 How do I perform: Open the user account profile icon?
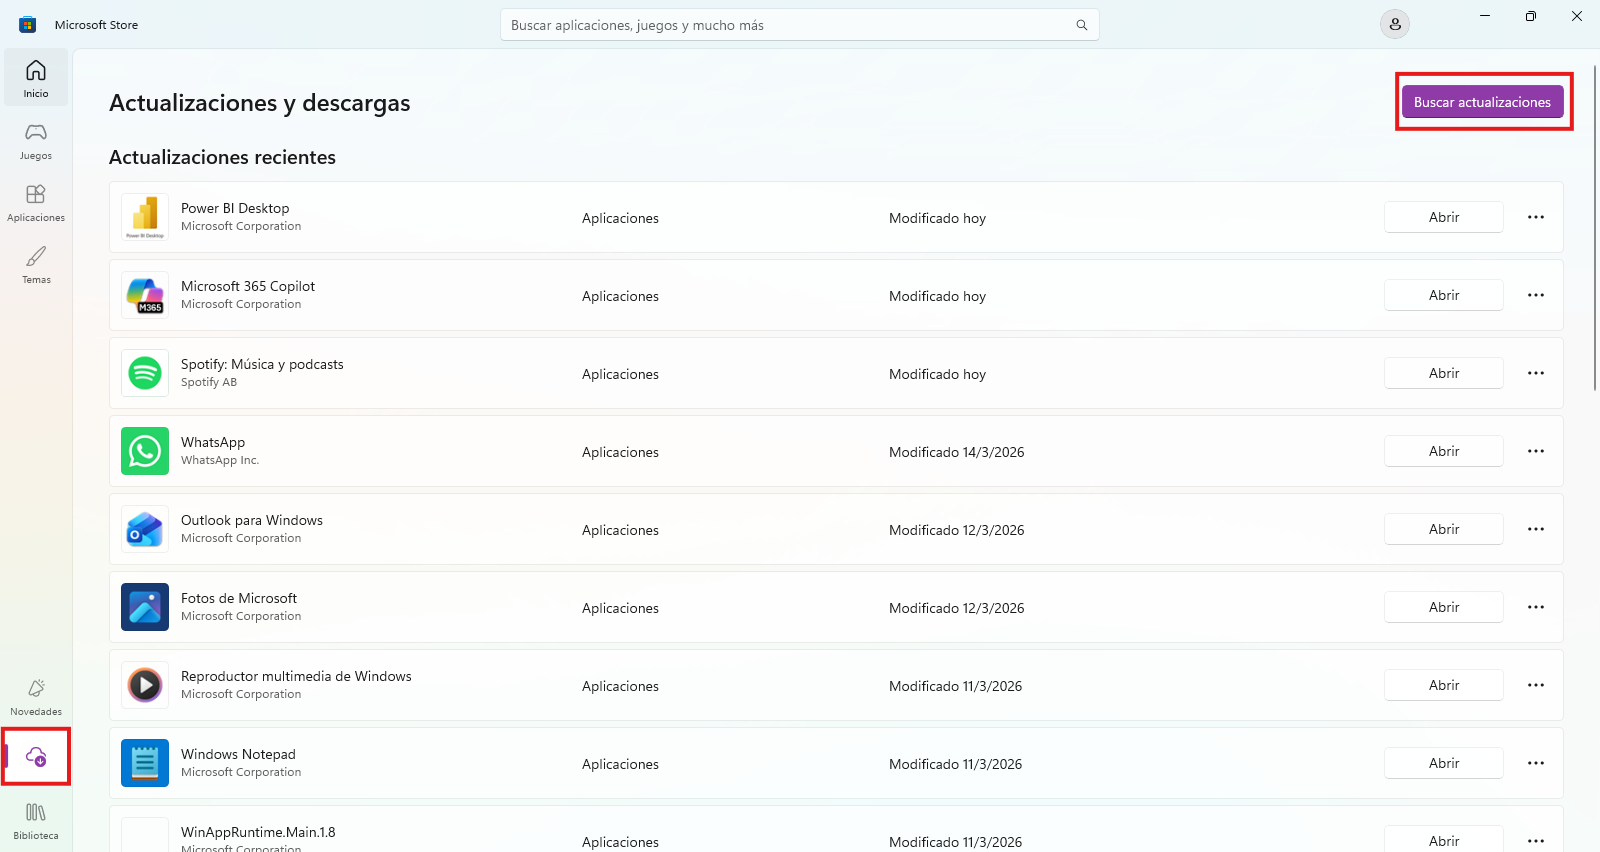pyautogui.click(x=1395, y=24)
